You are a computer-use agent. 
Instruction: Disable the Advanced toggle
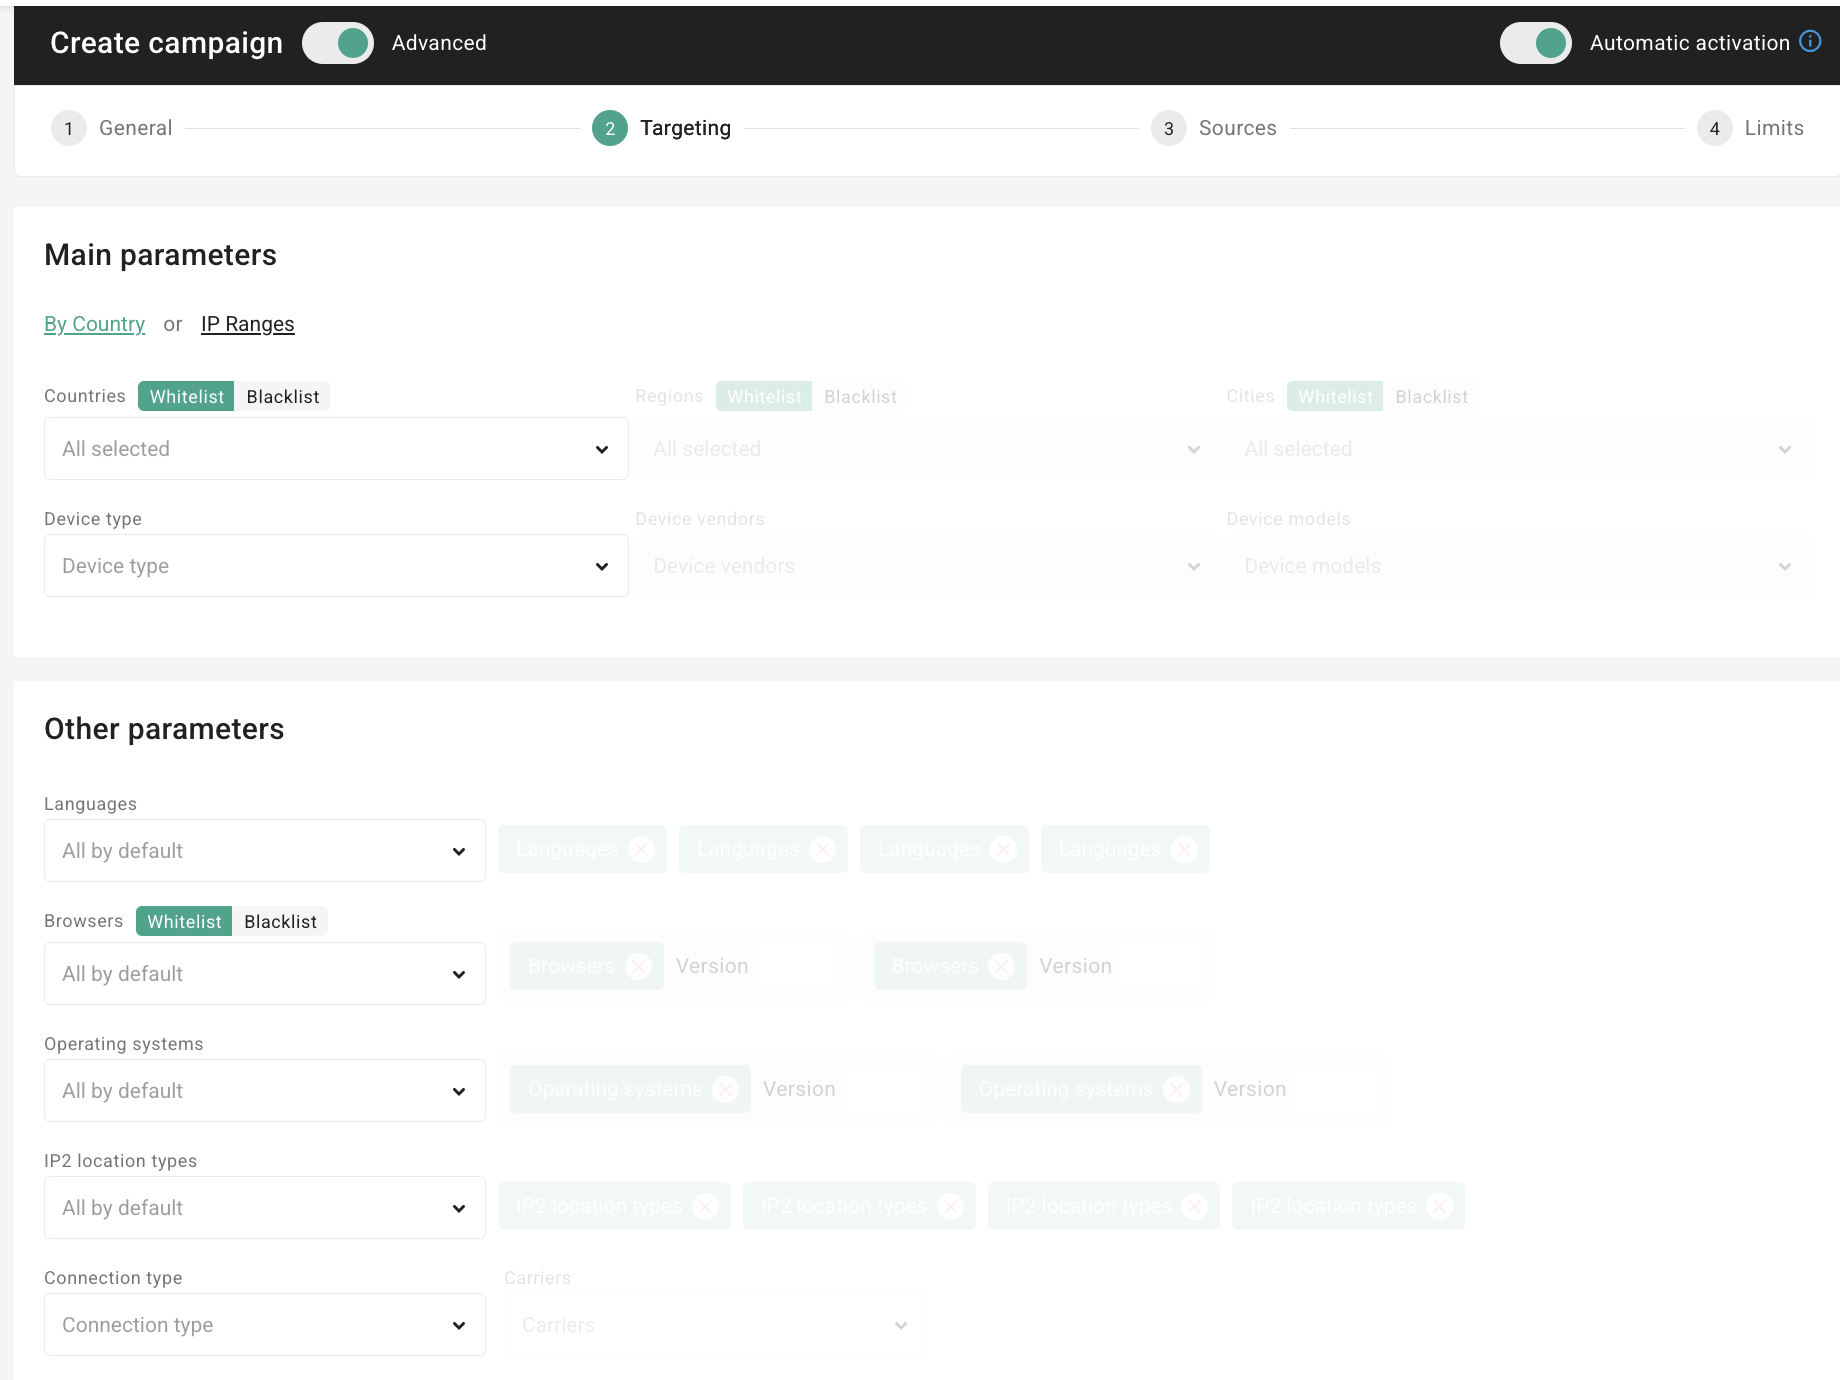click(337, 43)
